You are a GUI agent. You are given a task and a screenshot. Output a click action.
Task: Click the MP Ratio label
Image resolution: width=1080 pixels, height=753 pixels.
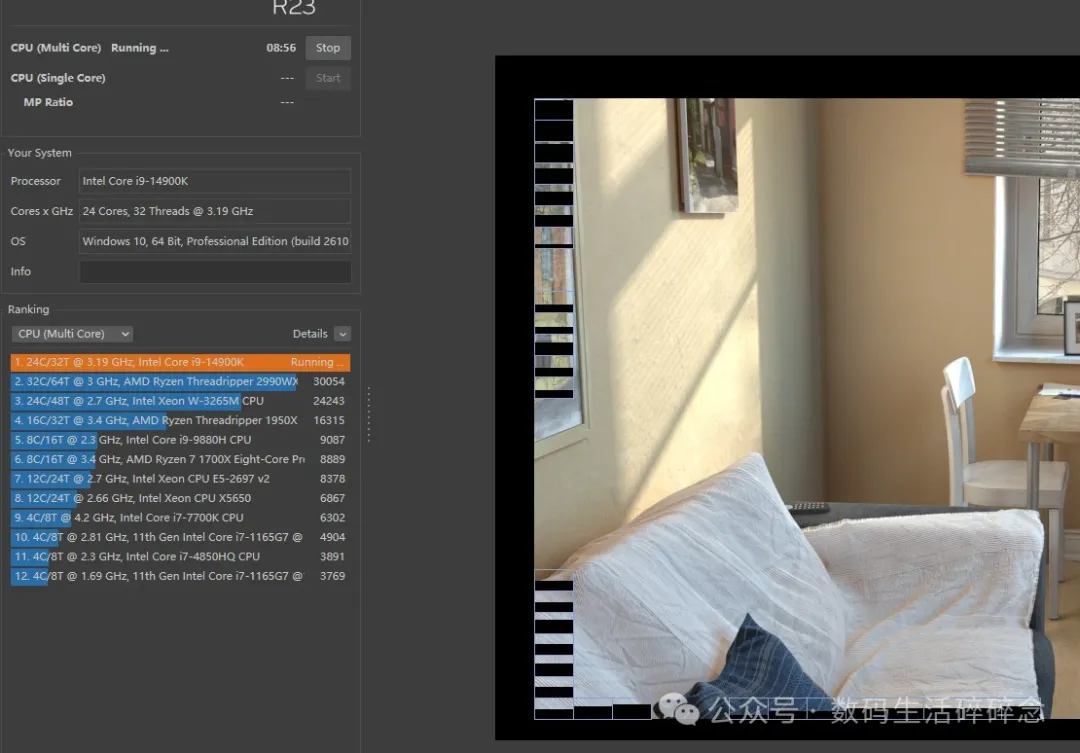pyautogui.click(x=48, y=102)
